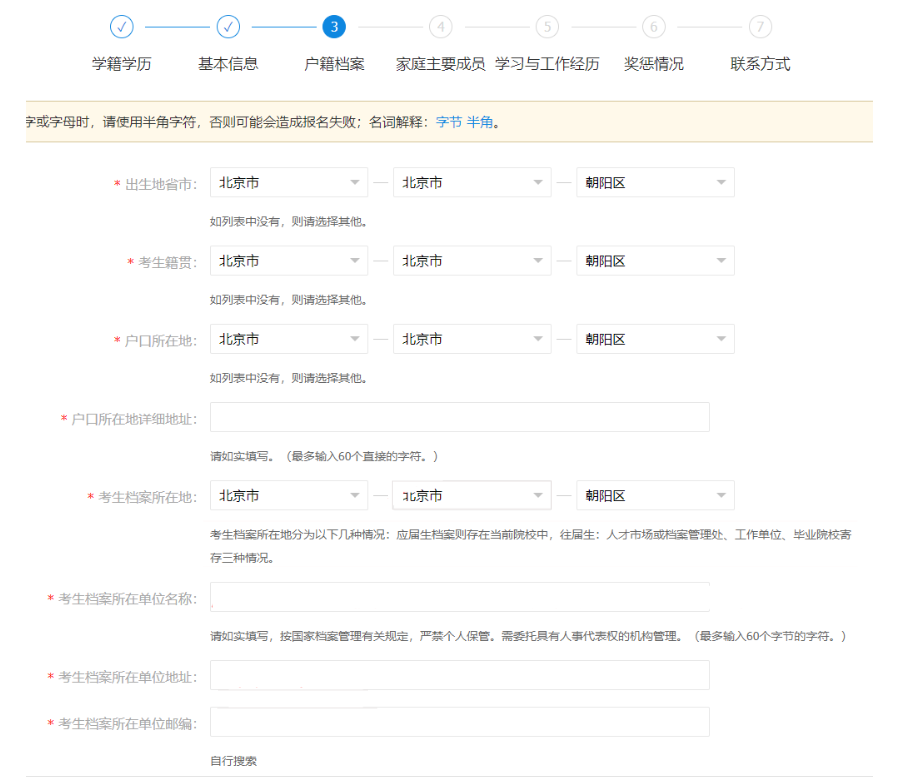Screen dimensions: 919x780
Task: Open the 出生地省市 province dropdown
Action: [288, 183]
